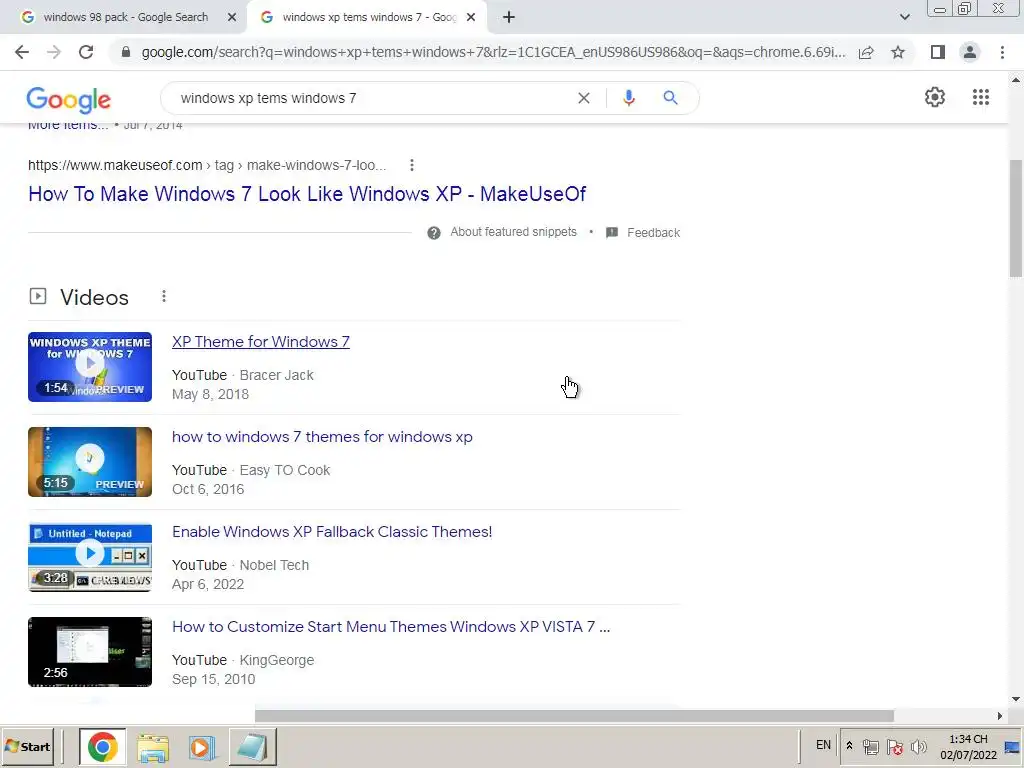Reload the page with the refresh icon
This screenshot has height=768, width=1024.
[86, 52]
